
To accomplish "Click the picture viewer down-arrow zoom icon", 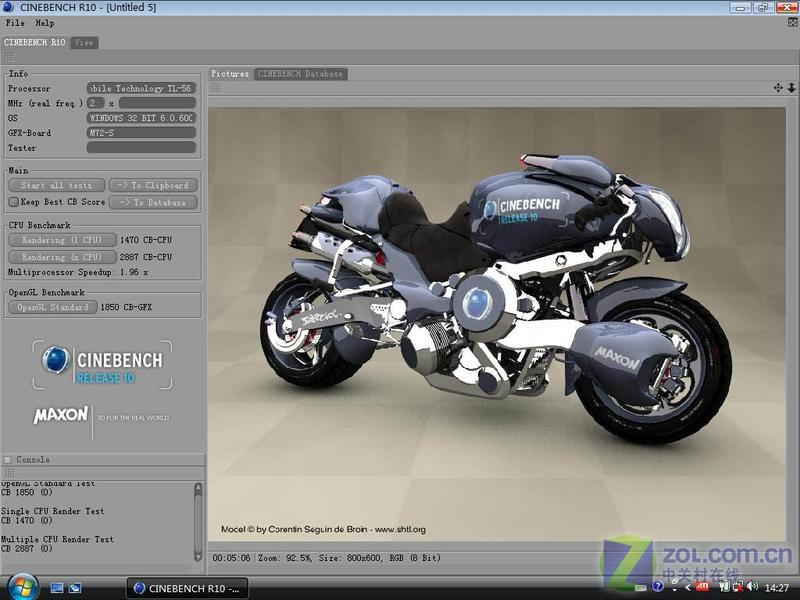I will pos(791,88).
